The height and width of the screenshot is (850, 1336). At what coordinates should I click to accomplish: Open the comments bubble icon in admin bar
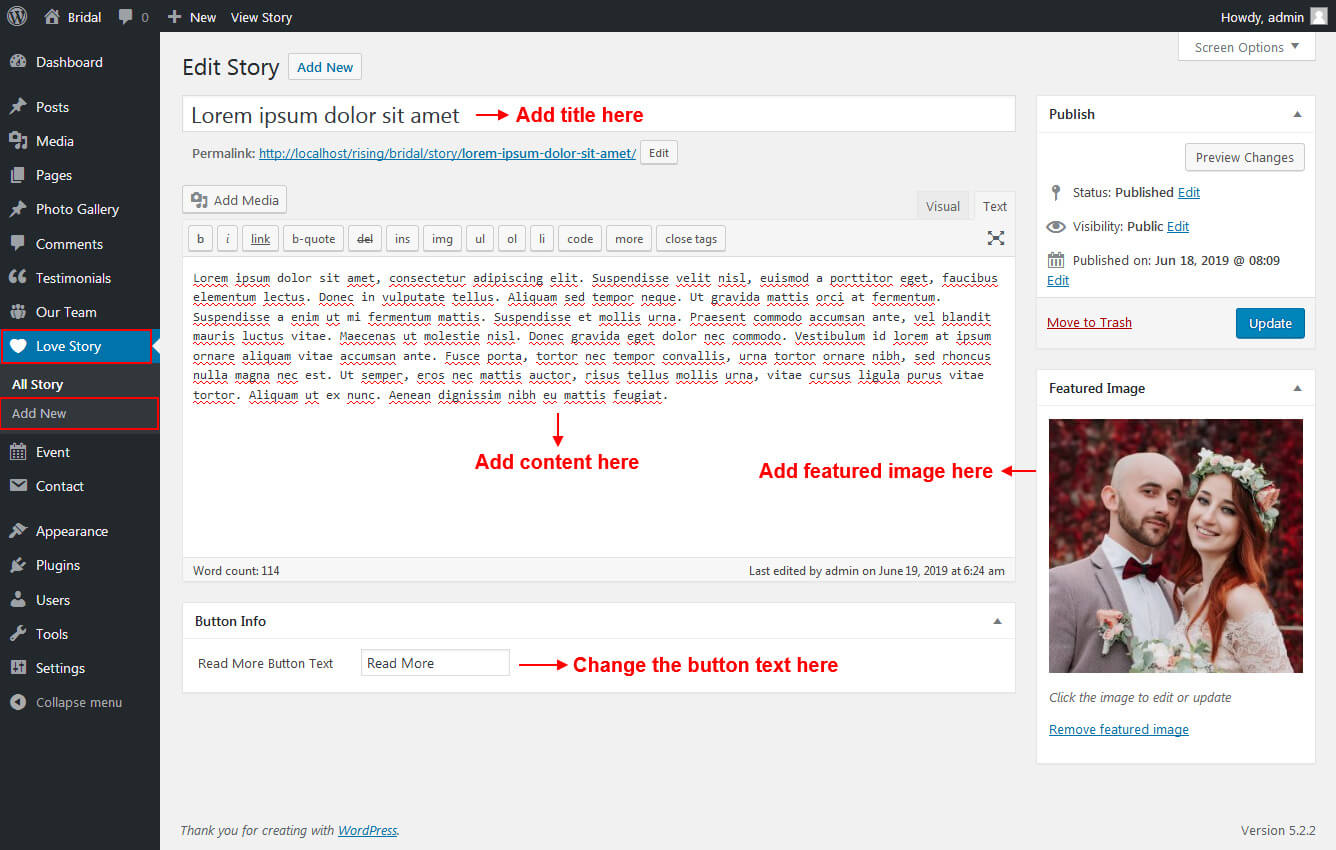pos(126,17)
